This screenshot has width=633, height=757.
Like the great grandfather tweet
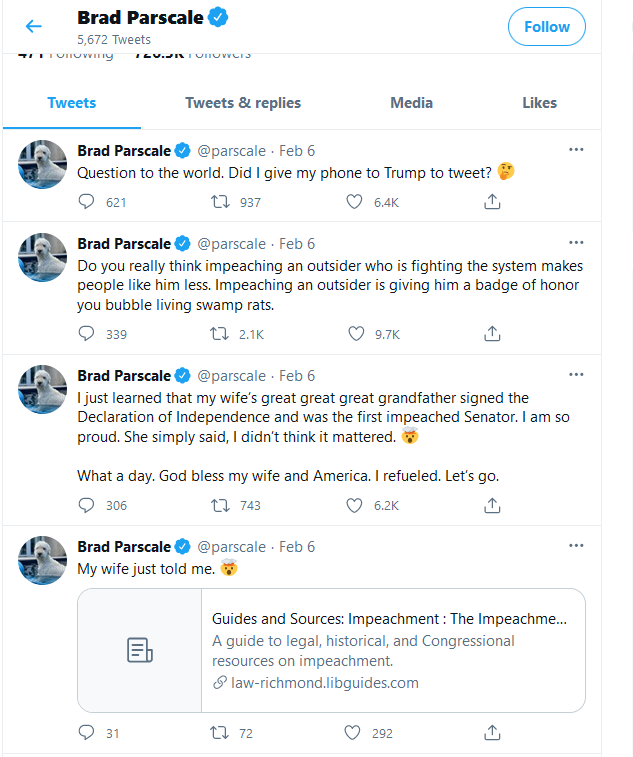click(x=354, y=505)
